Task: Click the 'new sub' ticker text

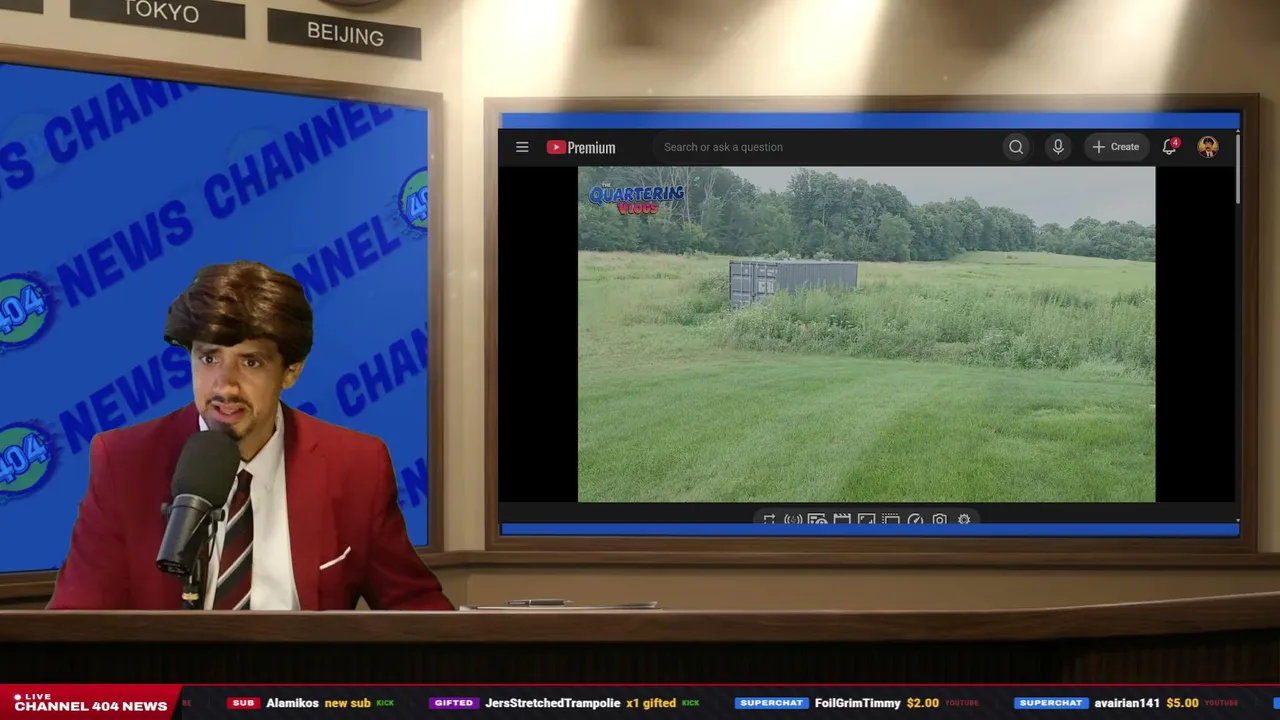Action: tap(347, 703)
